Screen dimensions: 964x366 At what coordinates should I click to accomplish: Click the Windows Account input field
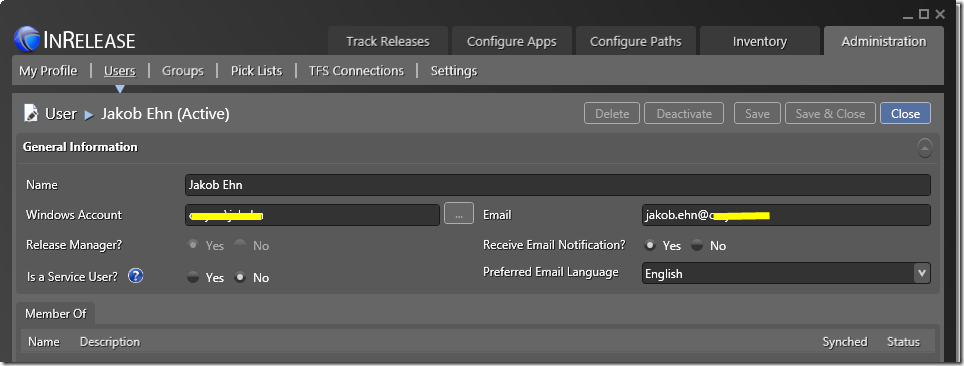312,215
